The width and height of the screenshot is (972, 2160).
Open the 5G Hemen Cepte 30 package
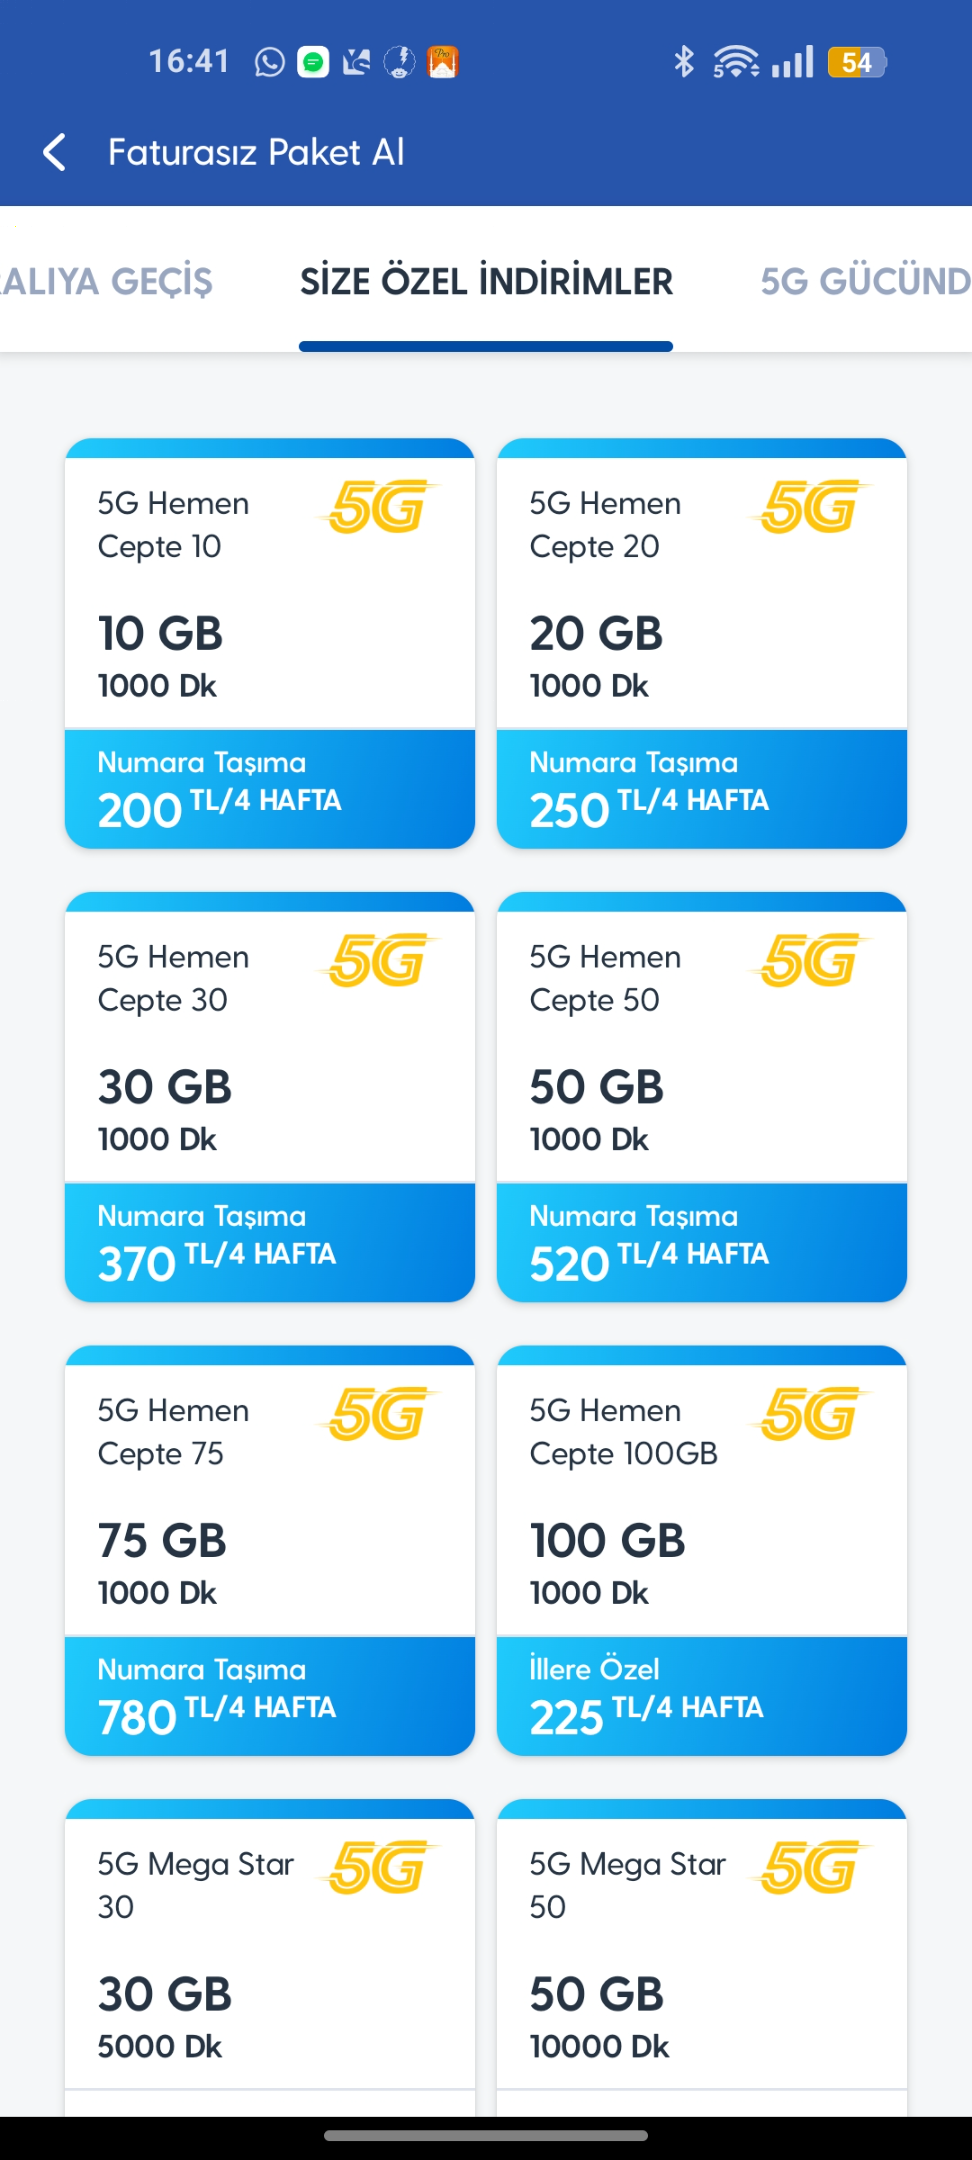click(x=270, y=1097)
